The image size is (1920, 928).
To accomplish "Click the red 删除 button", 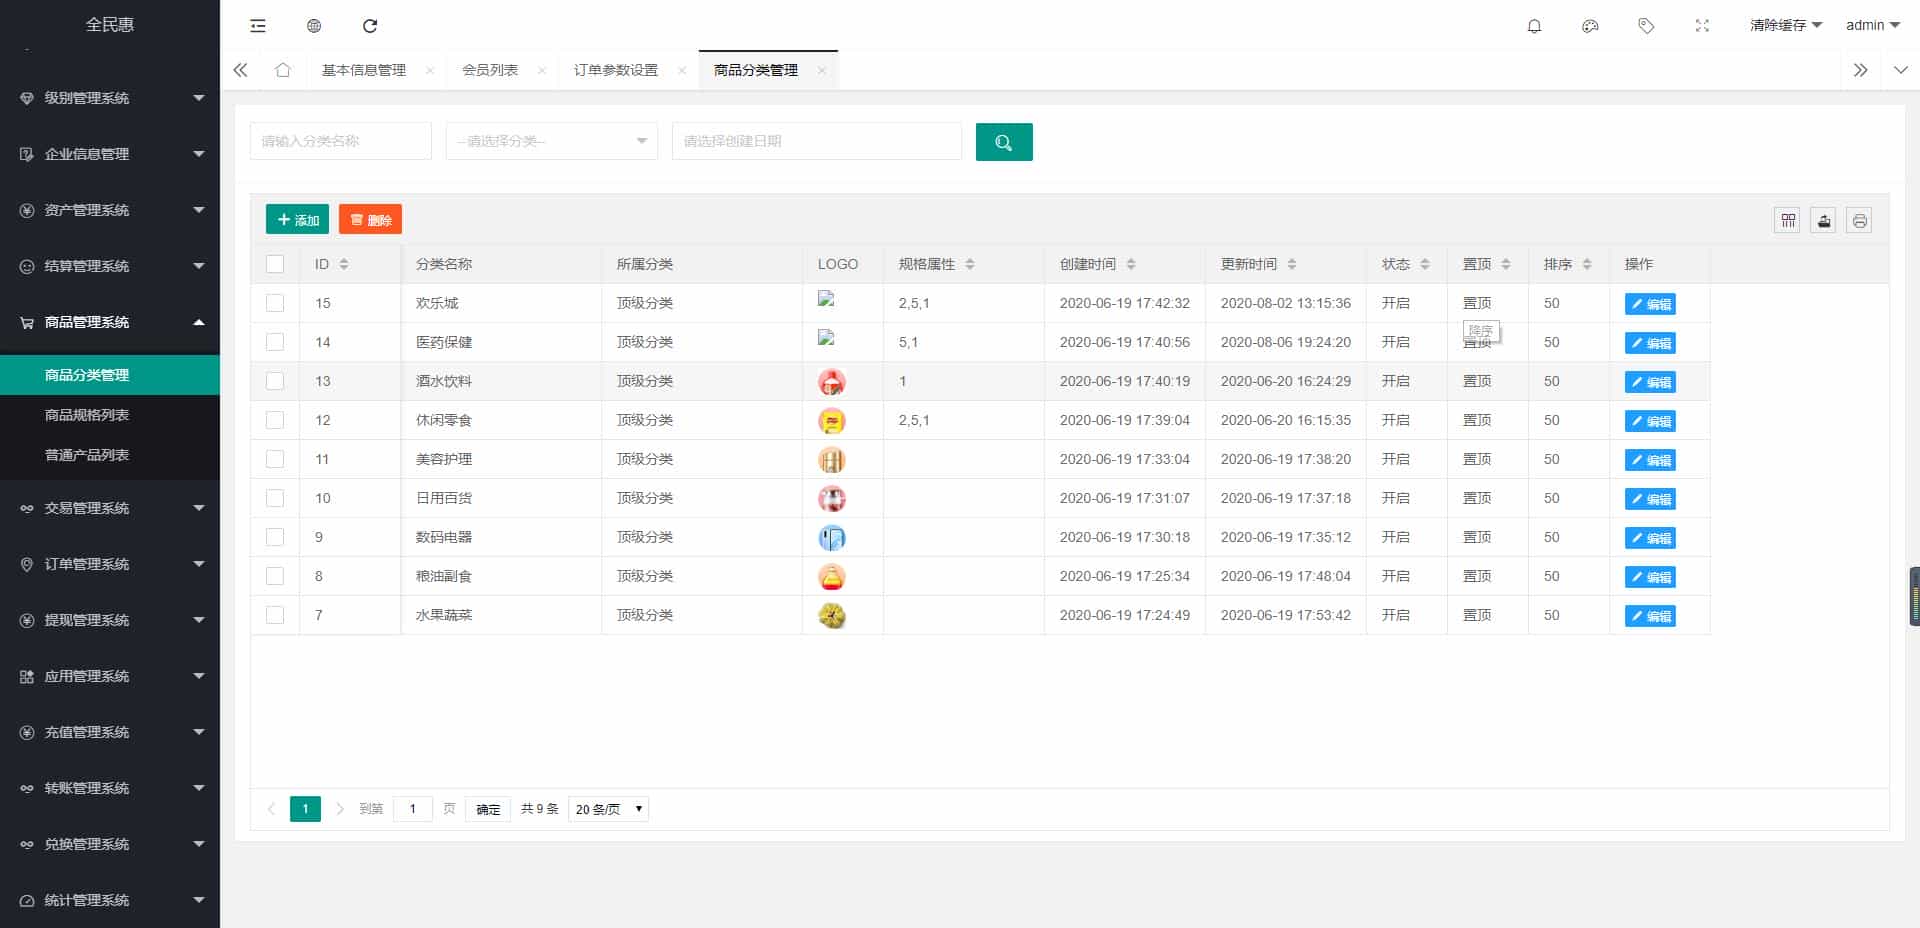I will (x=370, y=219).
